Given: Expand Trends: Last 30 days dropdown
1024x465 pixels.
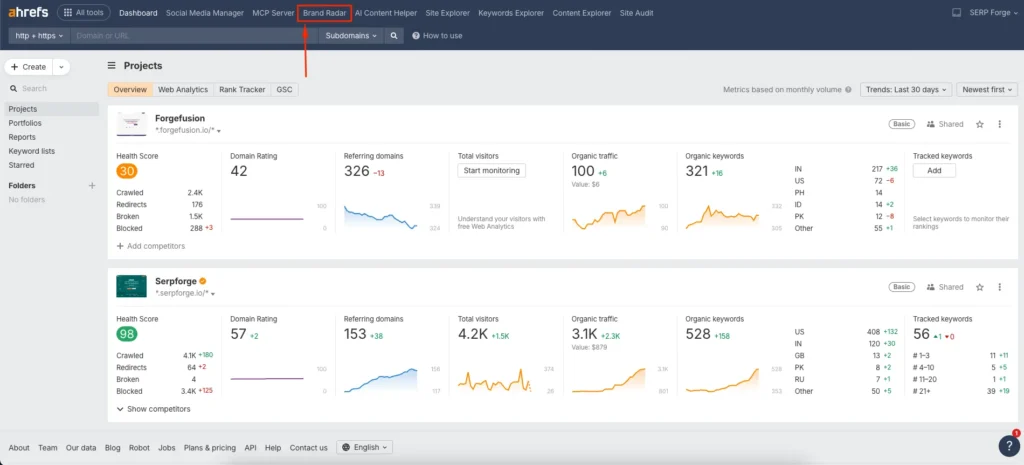Looking at the screenshot, I should click(905, 89).
